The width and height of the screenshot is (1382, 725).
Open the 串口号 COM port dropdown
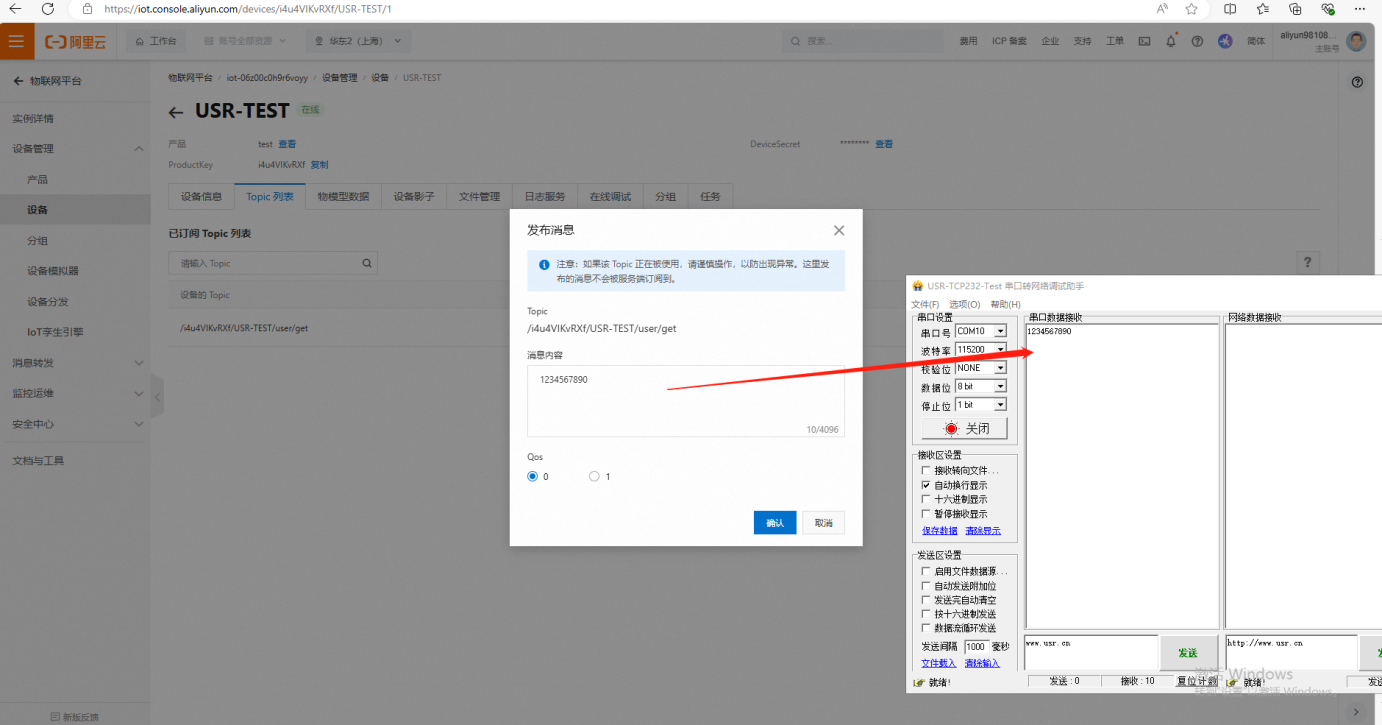coord(999,331)
